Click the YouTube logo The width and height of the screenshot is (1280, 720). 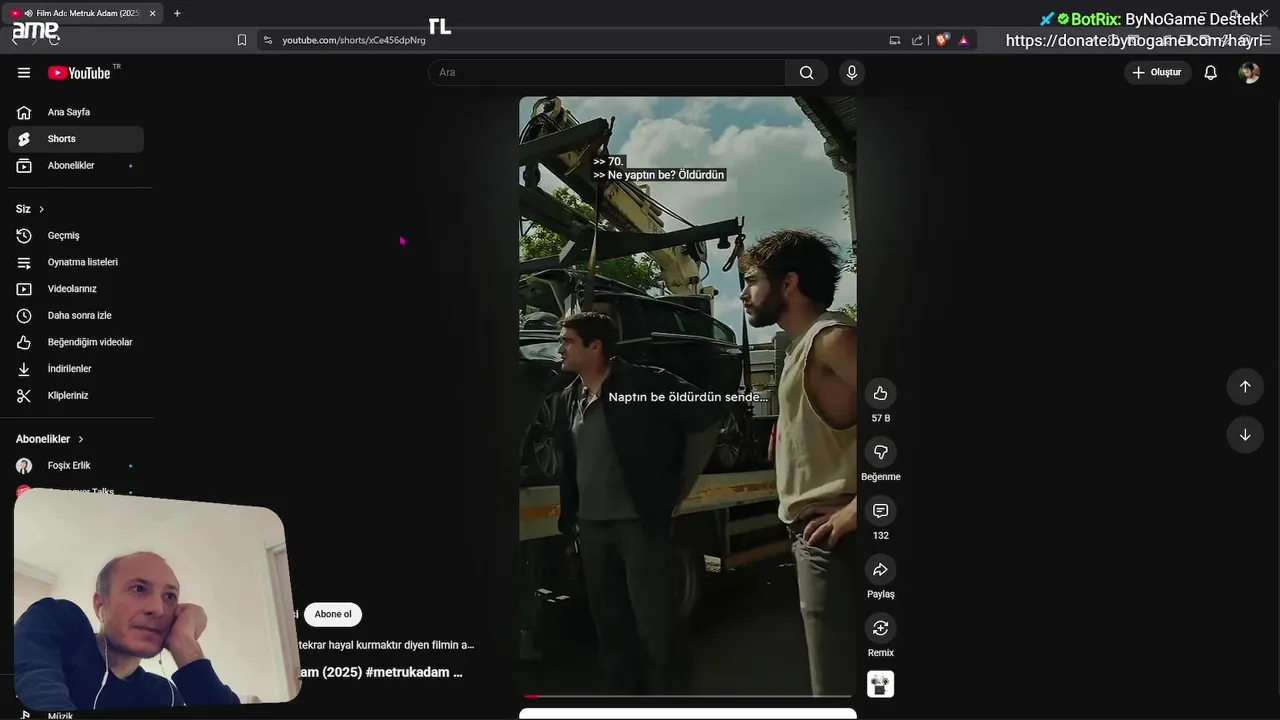(x=79, y=72)
